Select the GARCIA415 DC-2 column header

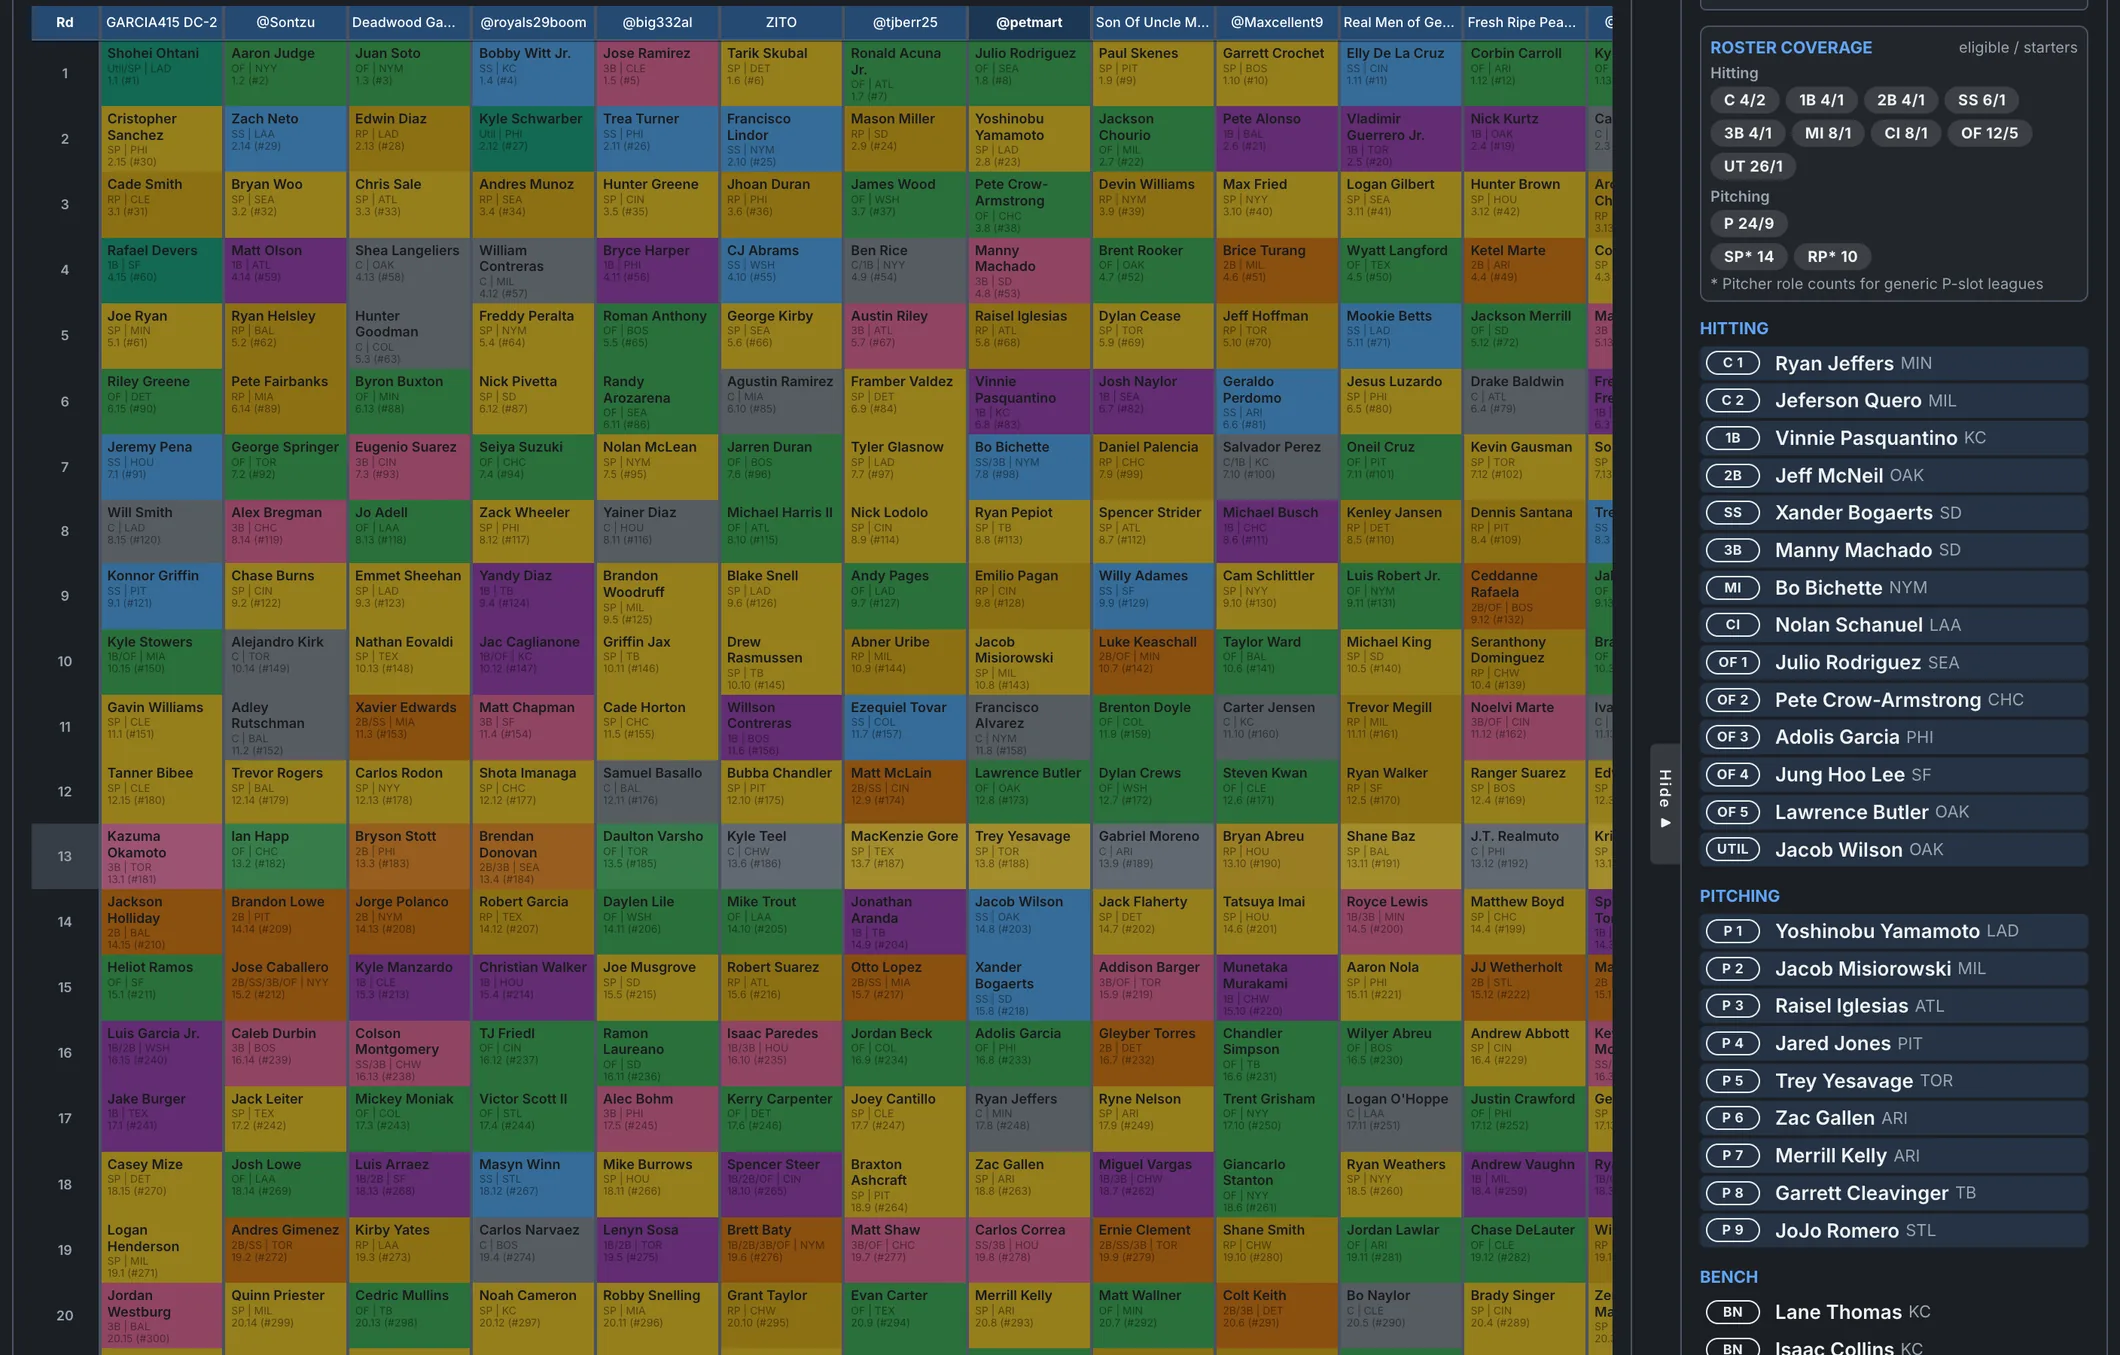click(161, 22)
